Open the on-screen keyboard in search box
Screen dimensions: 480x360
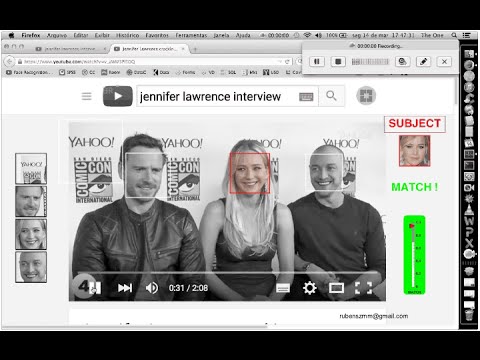[306, 97]
